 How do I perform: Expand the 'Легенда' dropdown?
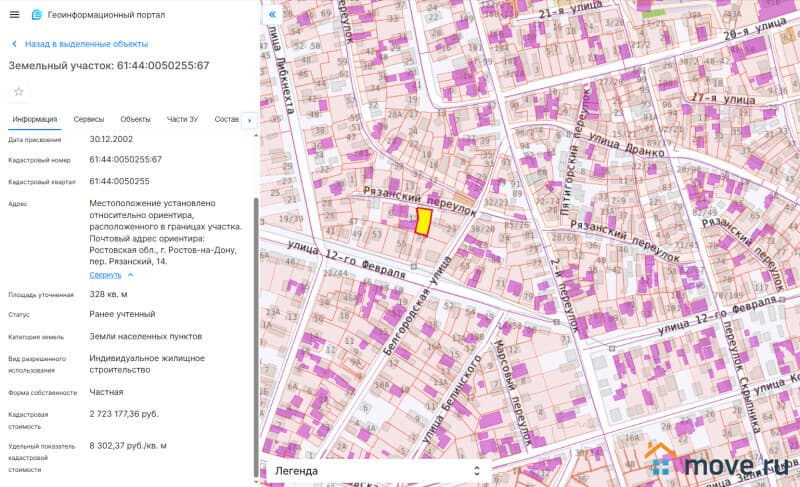[x=370, y=470]
